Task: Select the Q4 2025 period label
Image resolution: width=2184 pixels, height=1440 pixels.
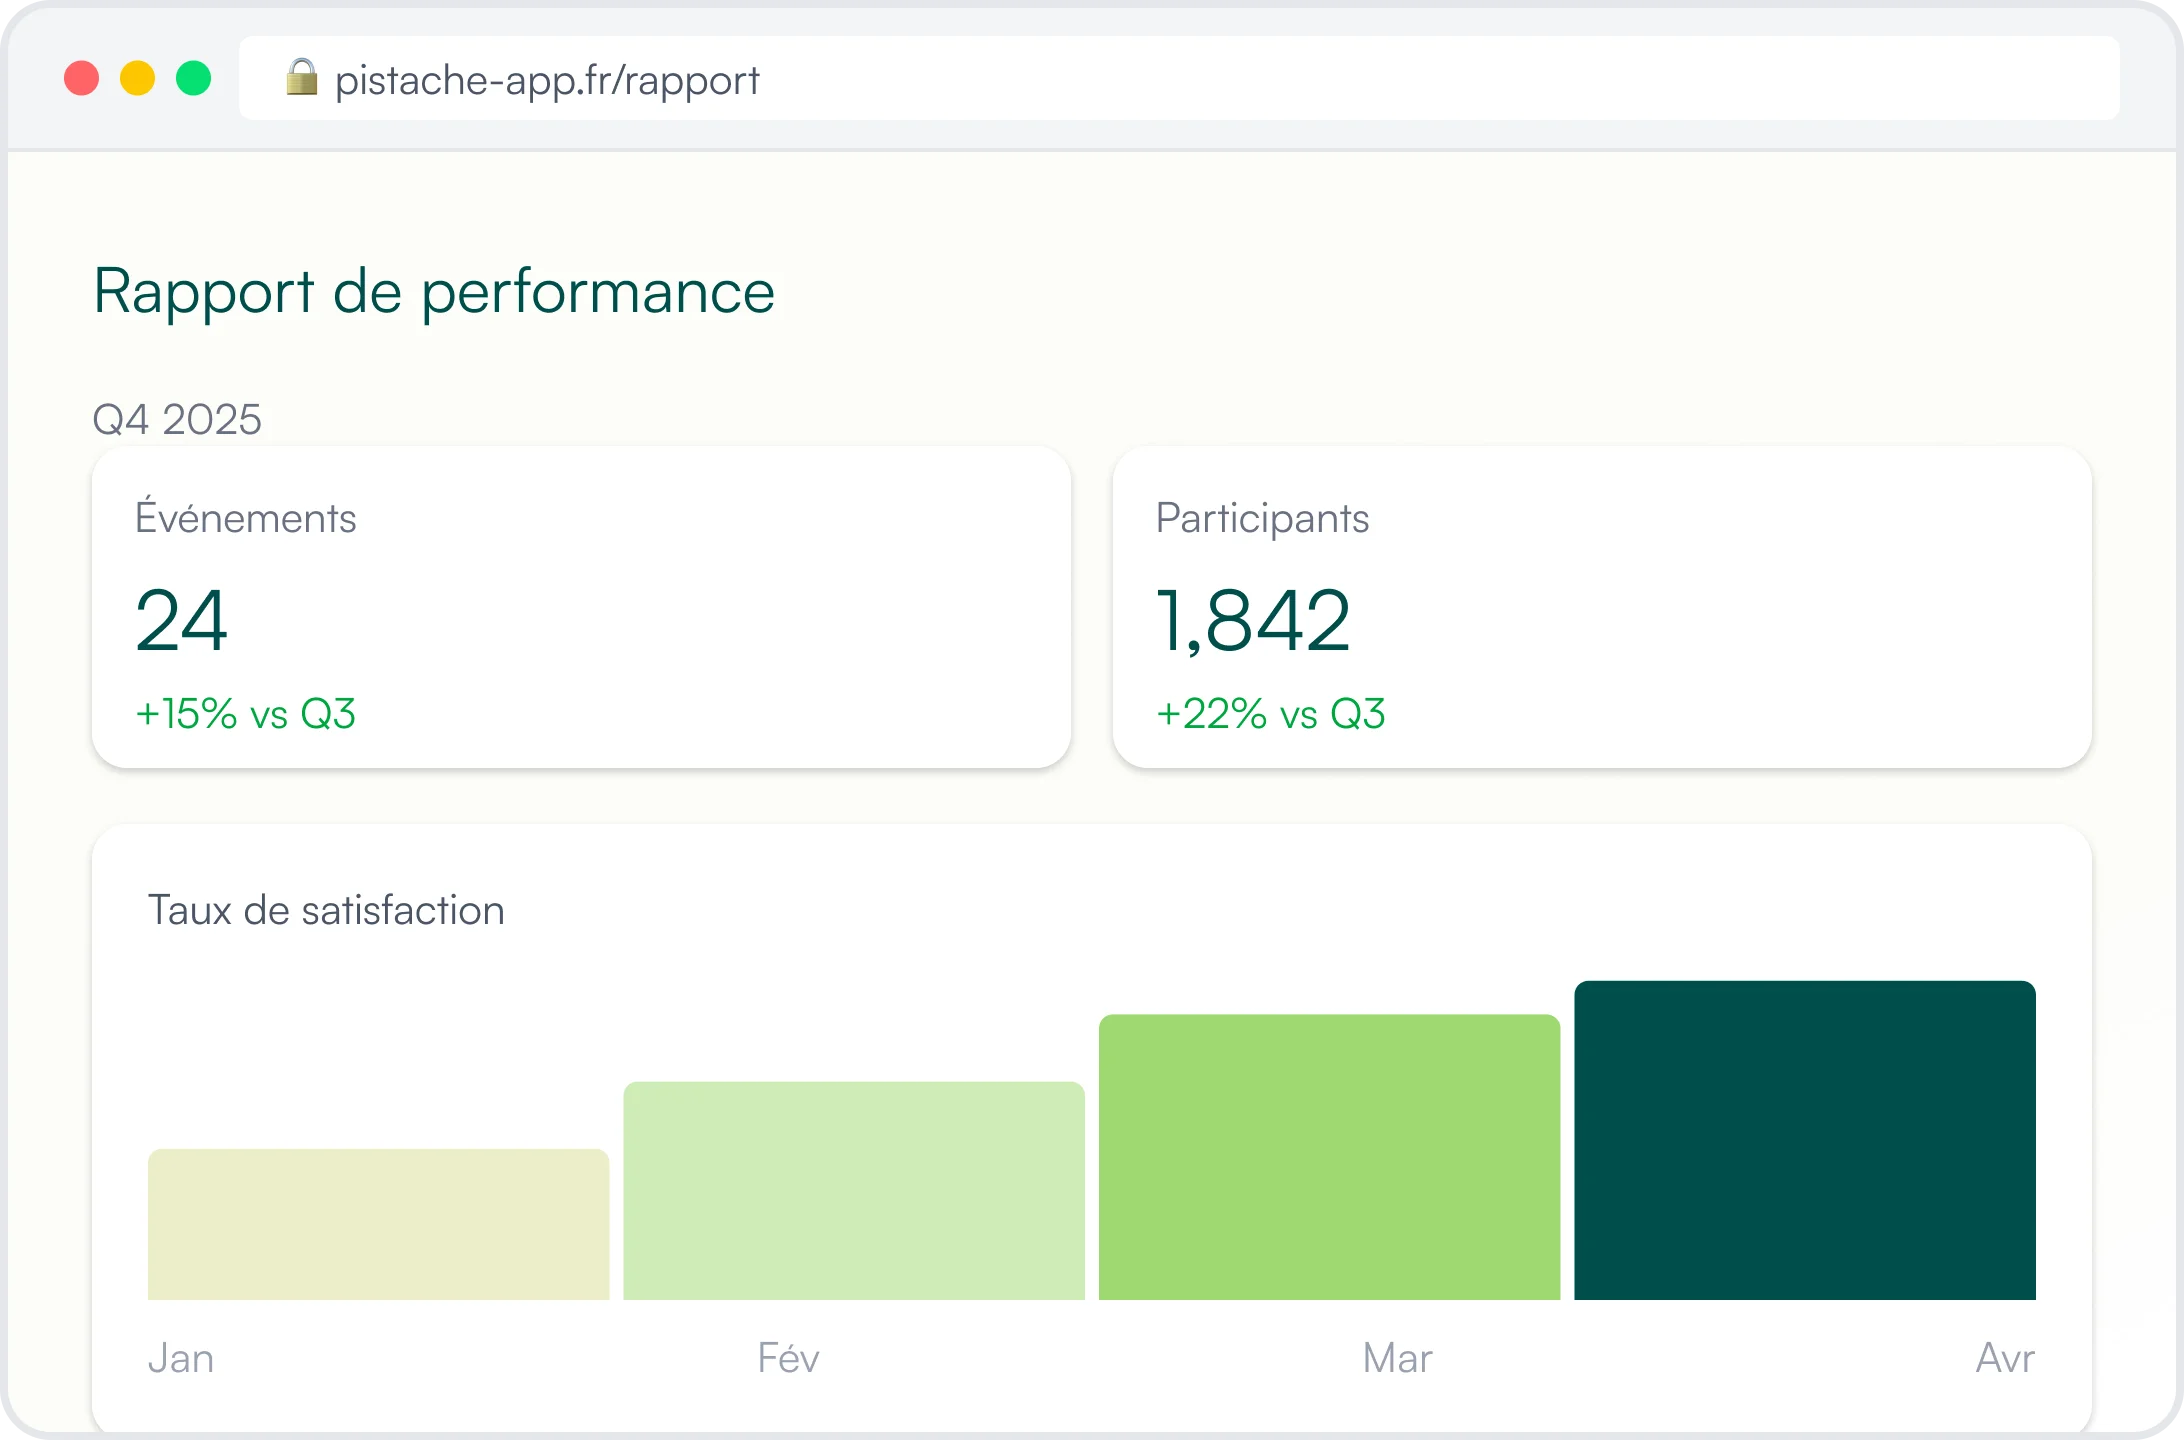Action: pyautogui.click(x=177, y=419)
